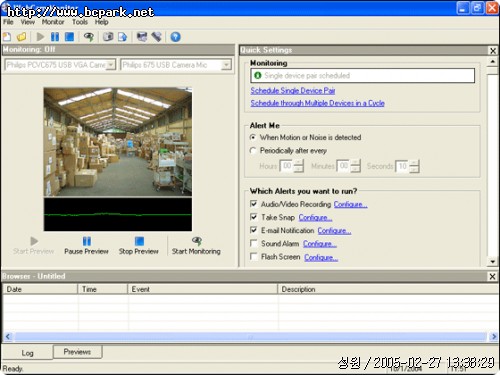Click the Minutes value field
Viewport: 500px width, 375px height.
344,166
